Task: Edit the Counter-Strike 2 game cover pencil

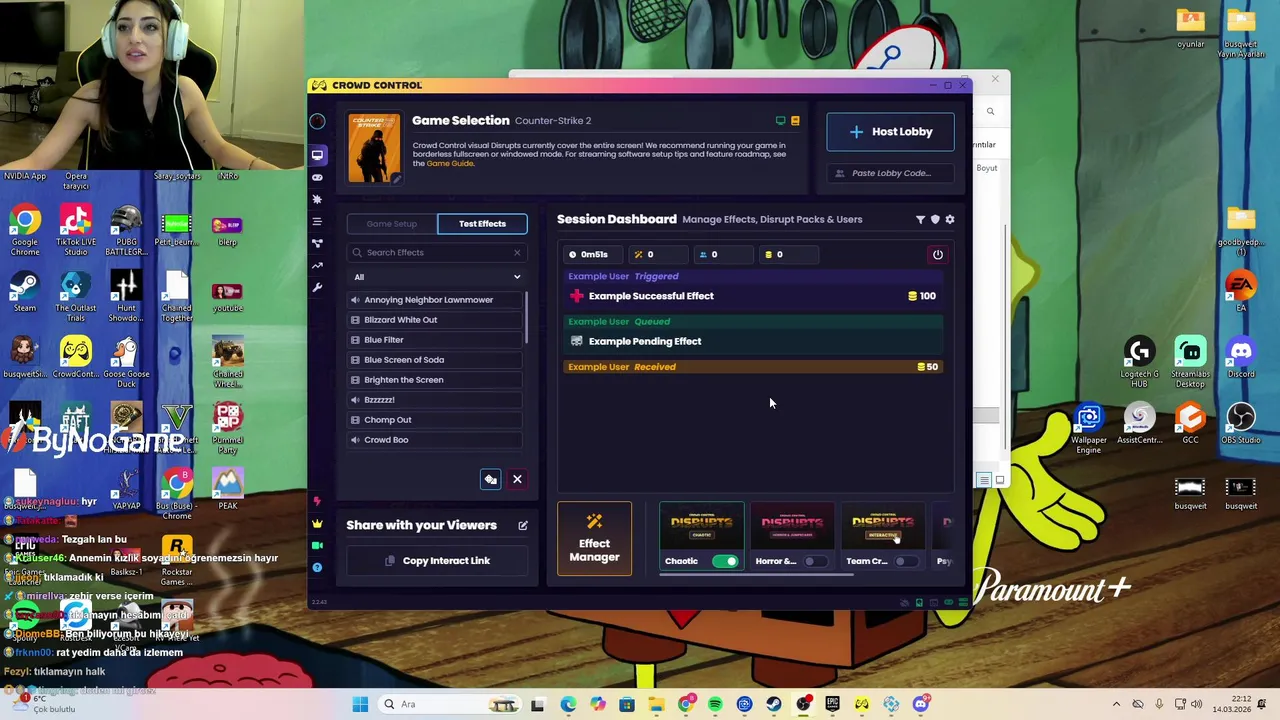Action: (396, 179)
